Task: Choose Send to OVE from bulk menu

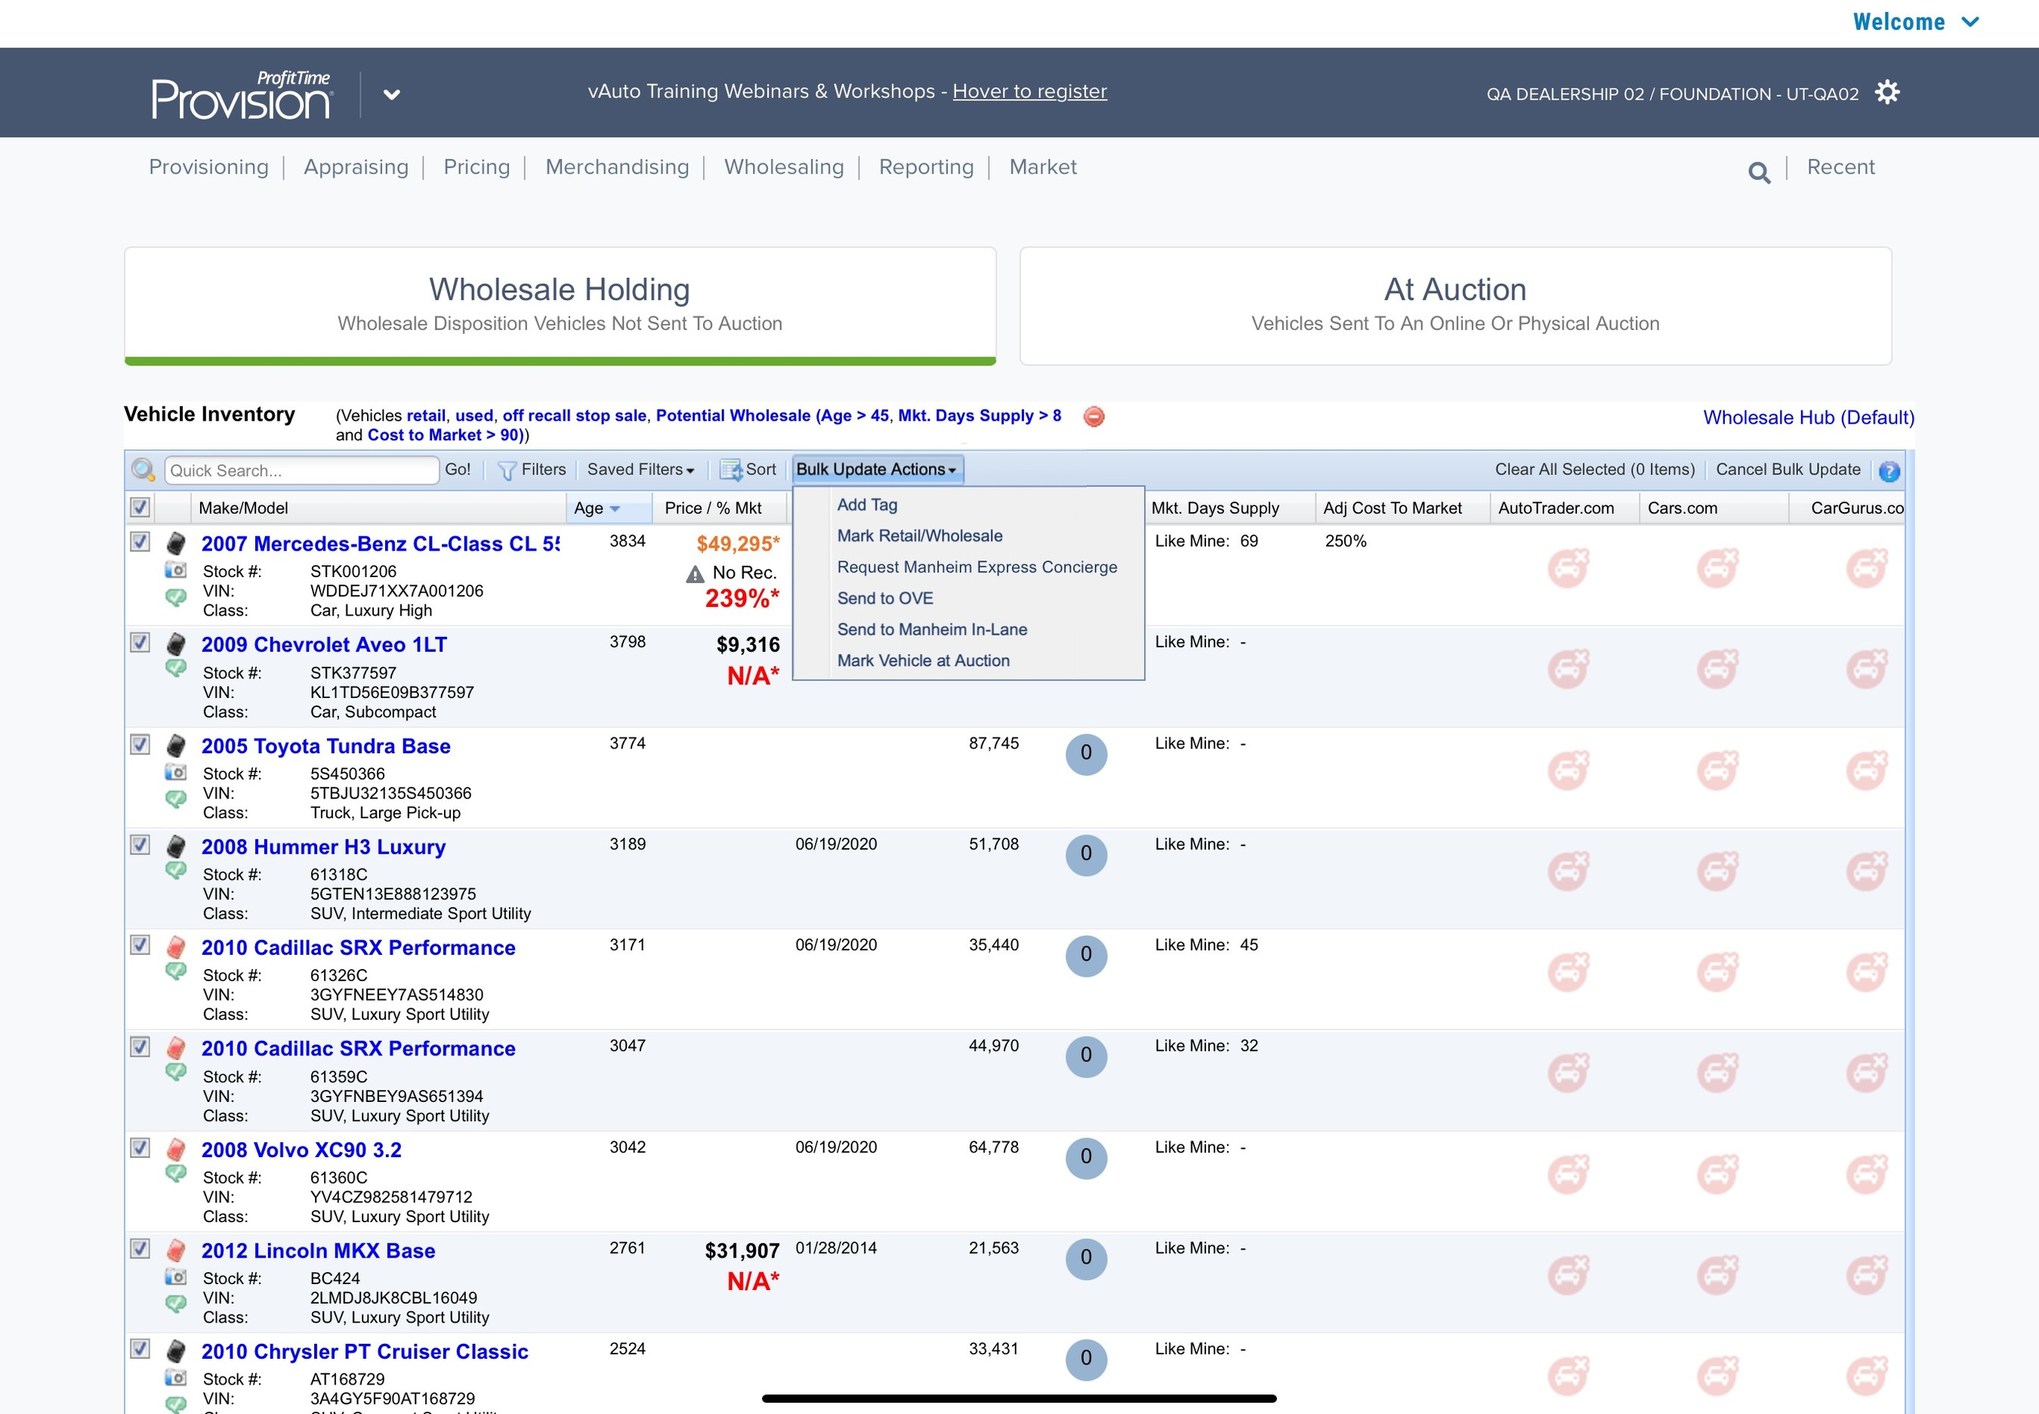Action: point(885,598)
